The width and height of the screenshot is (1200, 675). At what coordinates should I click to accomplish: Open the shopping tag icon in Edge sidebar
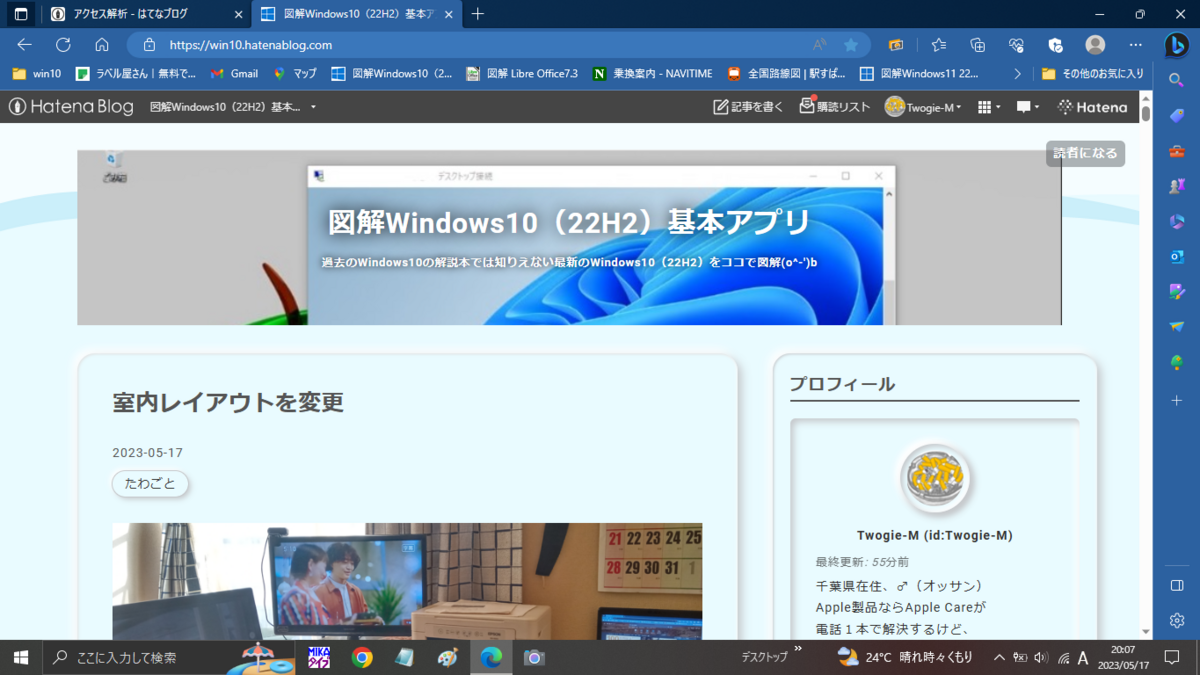tap(1177, 116)
